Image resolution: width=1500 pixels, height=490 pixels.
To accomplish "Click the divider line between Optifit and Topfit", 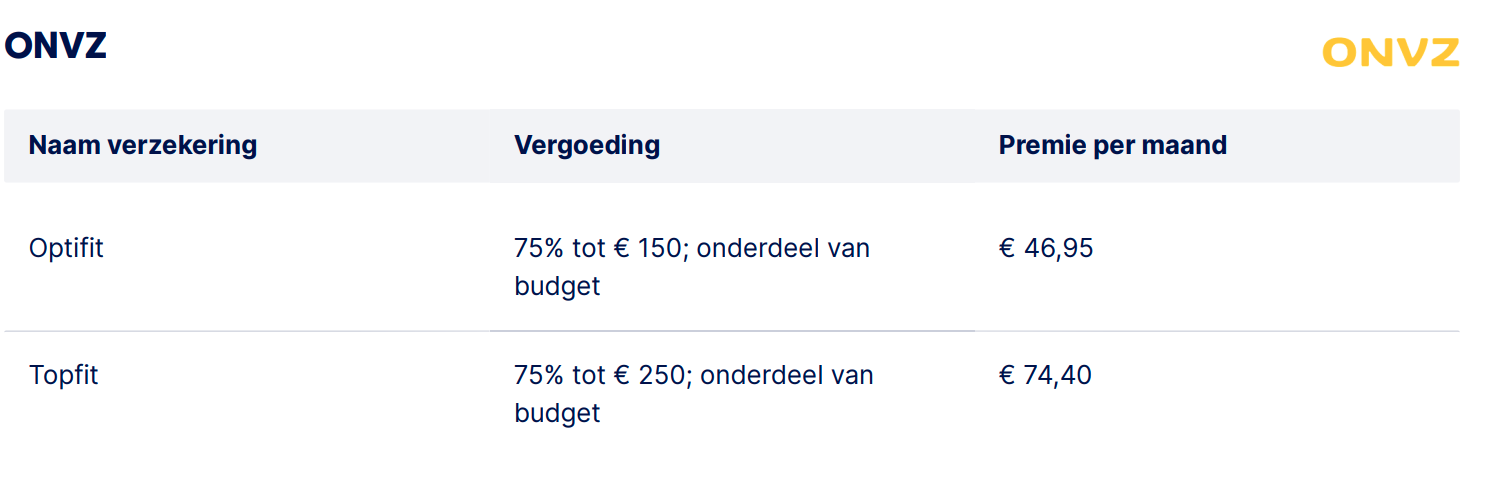I will point(731,330).
